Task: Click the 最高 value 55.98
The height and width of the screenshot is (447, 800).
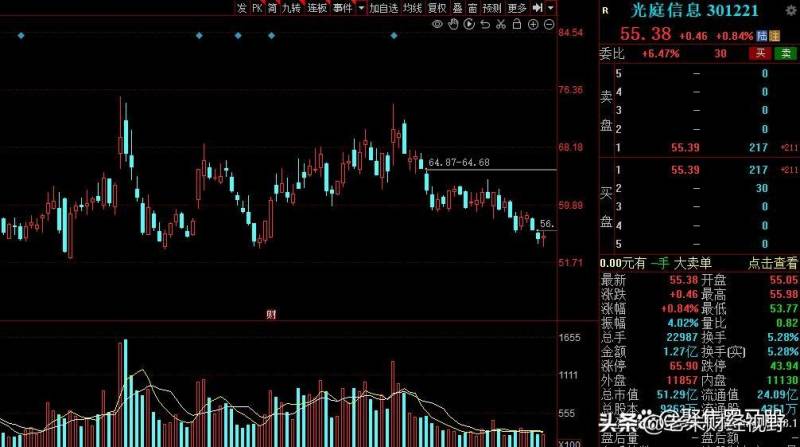Action: 784,294
